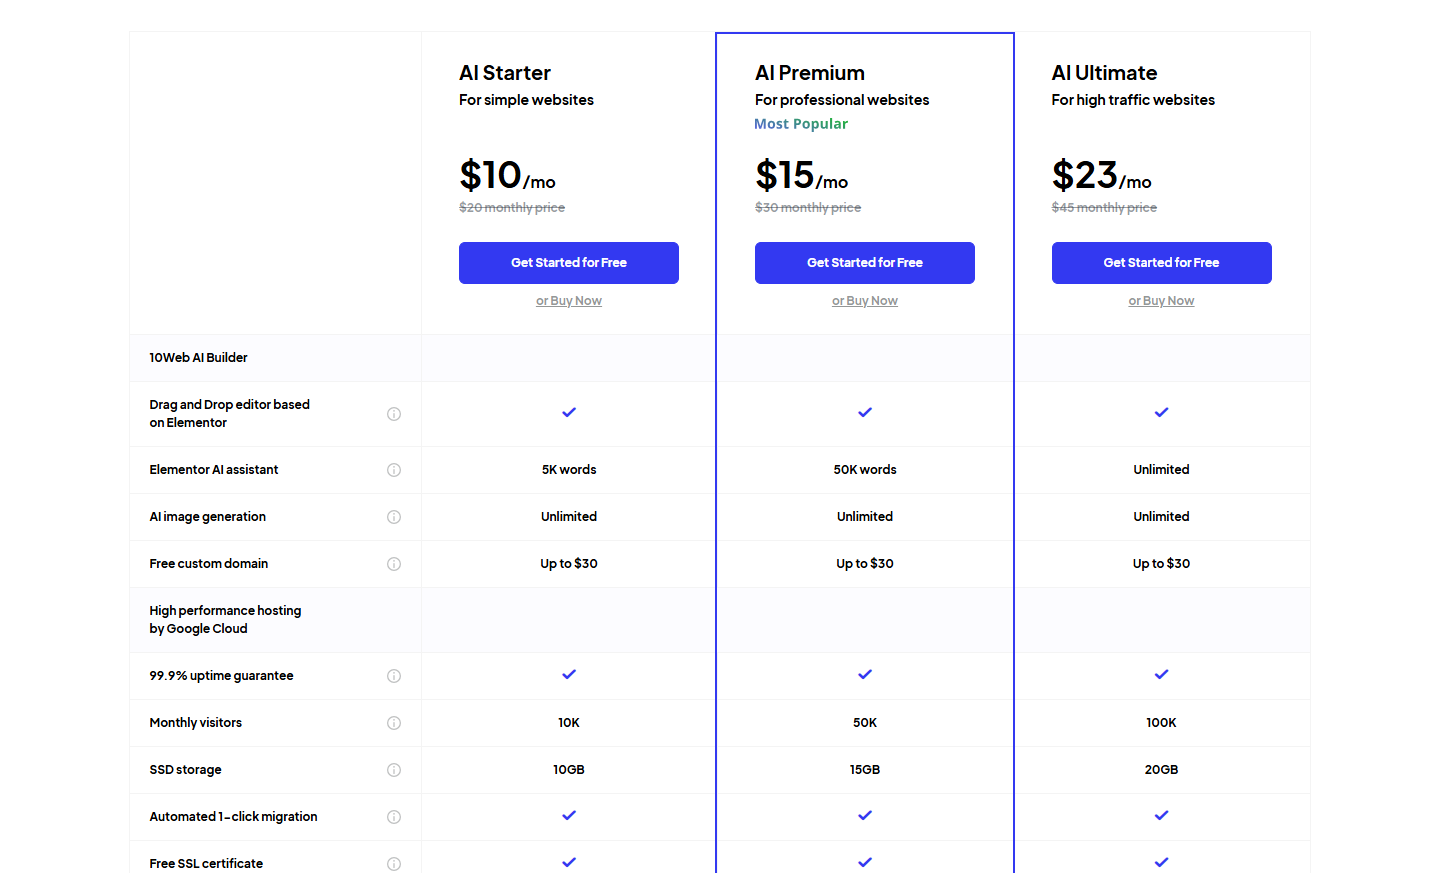
Task: Follow the or Buy Now link for AI Ultimate
Action: [x=1161, y=301]
